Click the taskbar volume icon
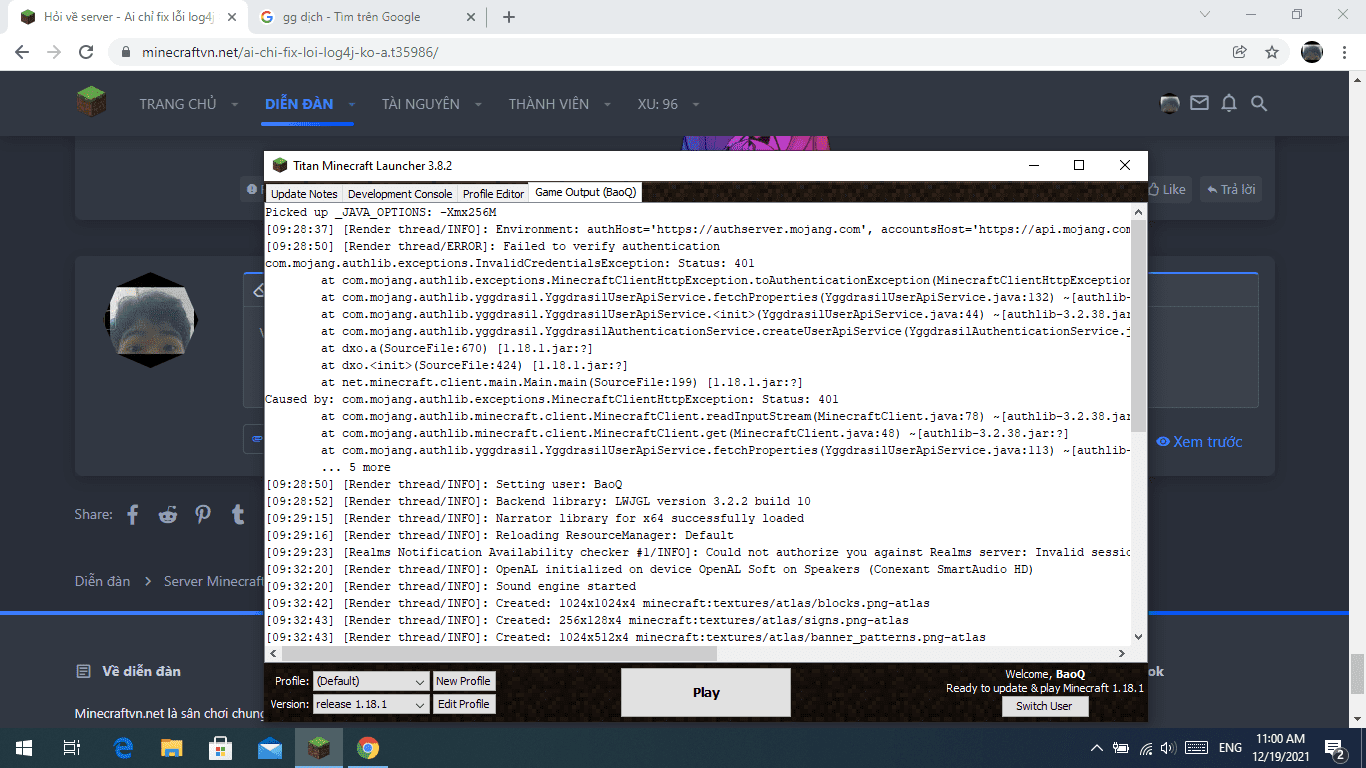This screenshot has width=1366, height=768. (1168, 748)
